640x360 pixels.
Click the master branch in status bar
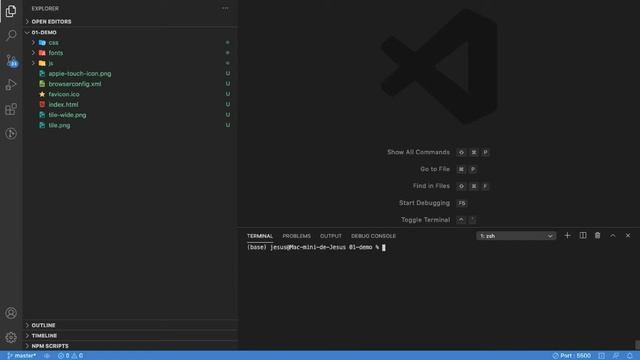coord(22,356)
